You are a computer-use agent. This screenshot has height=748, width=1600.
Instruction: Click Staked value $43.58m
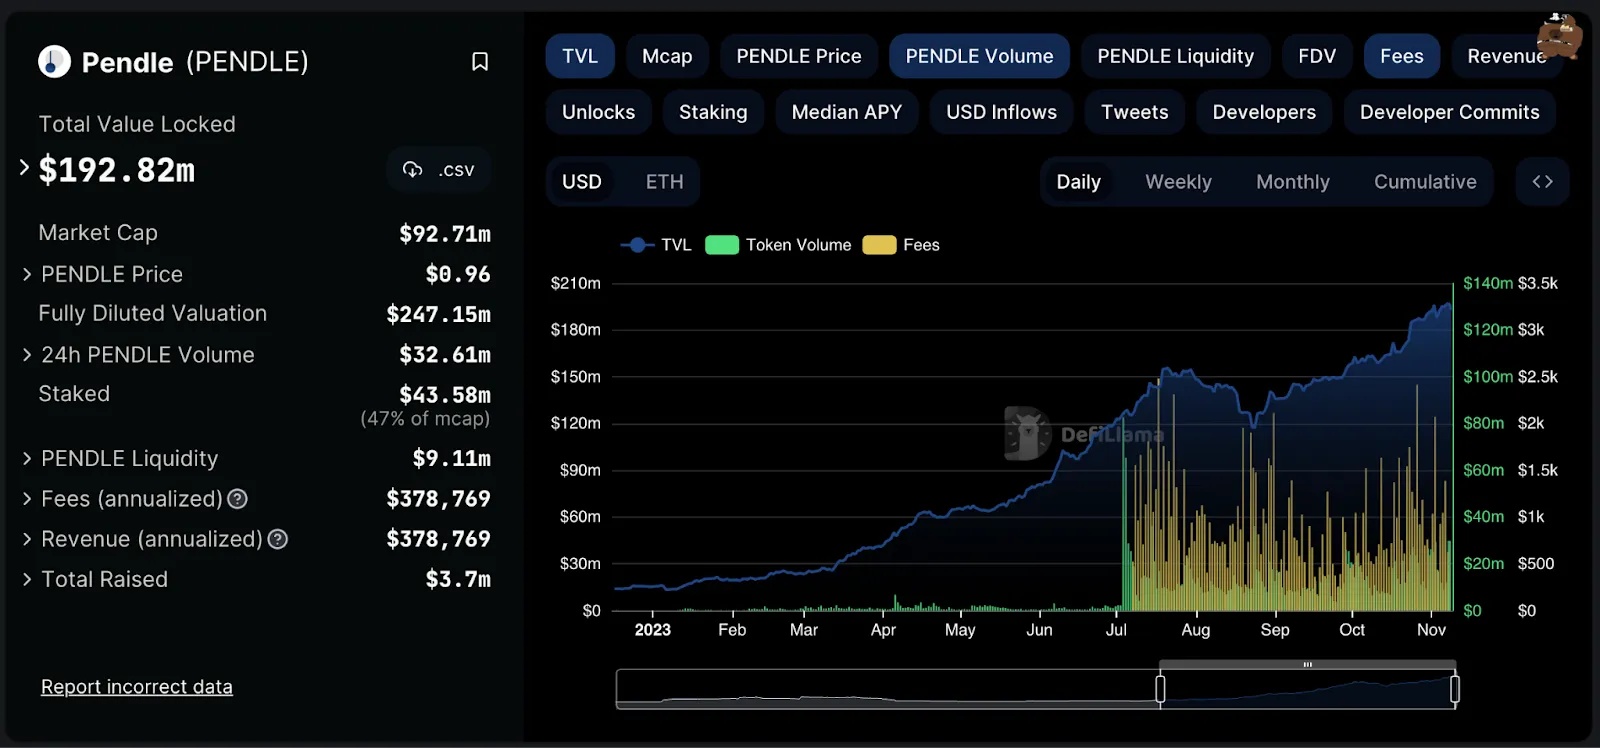[445, 395]
